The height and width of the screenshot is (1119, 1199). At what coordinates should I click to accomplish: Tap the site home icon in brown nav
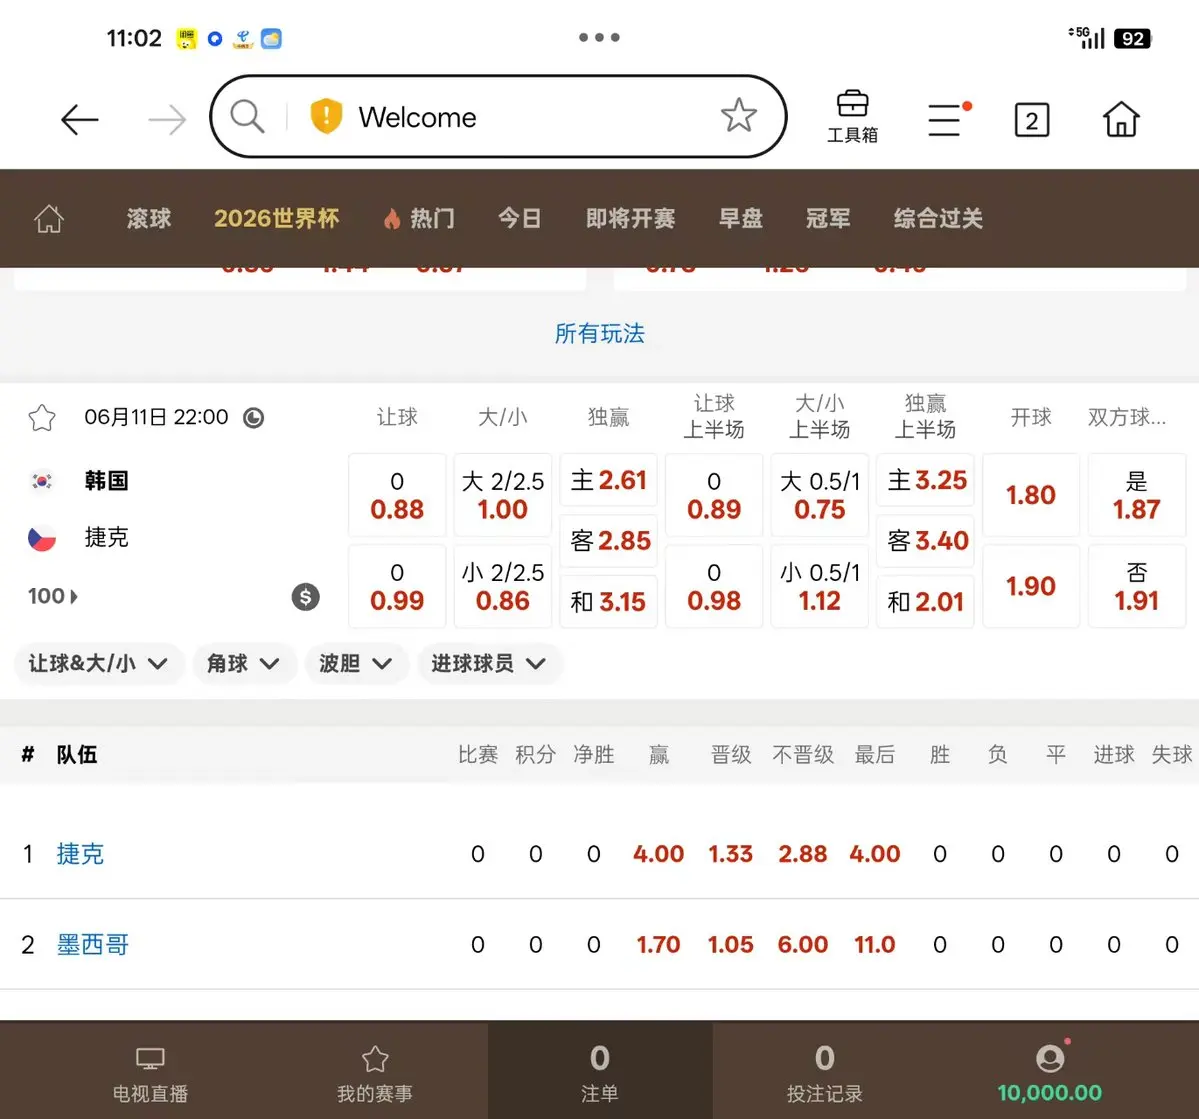[x=49, y=219]
